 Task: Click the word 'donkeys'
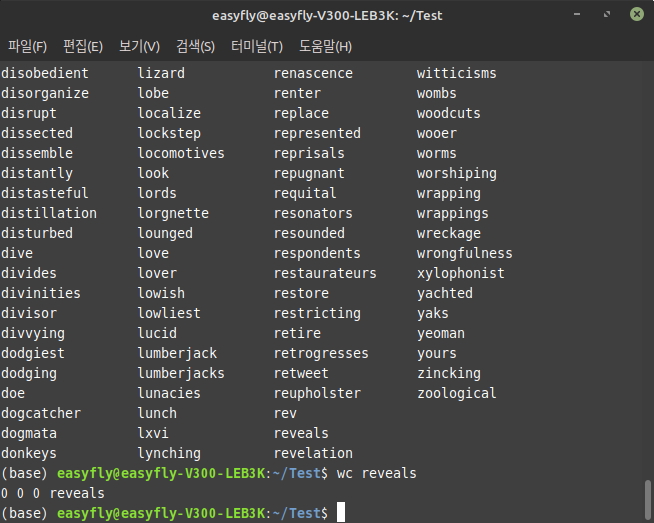tap(29, 454)
